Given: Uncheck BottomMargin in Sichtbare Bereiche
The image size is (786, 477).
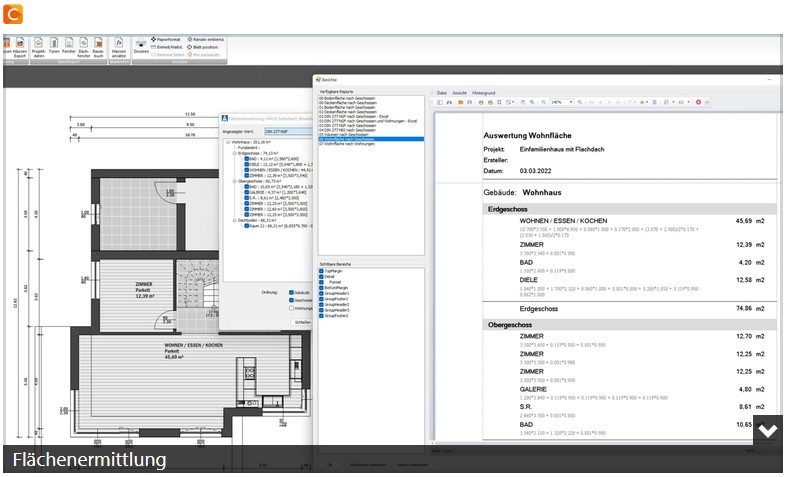Looking at the screenshot, I should [321, 288].
